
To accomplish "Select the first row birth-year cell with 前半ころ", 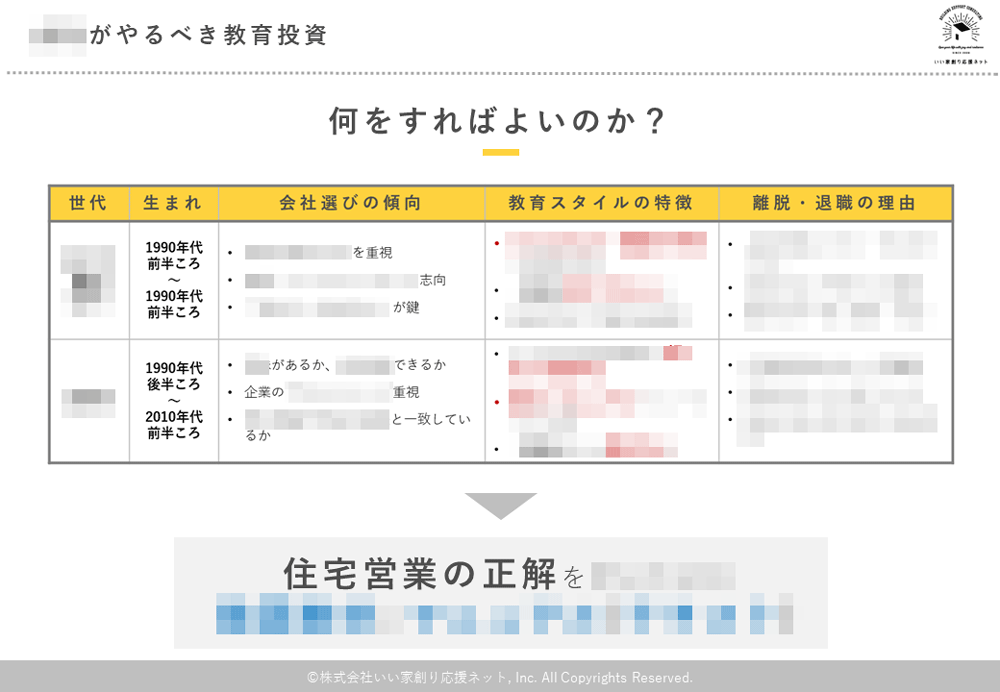I will click(x=173, y=280).
